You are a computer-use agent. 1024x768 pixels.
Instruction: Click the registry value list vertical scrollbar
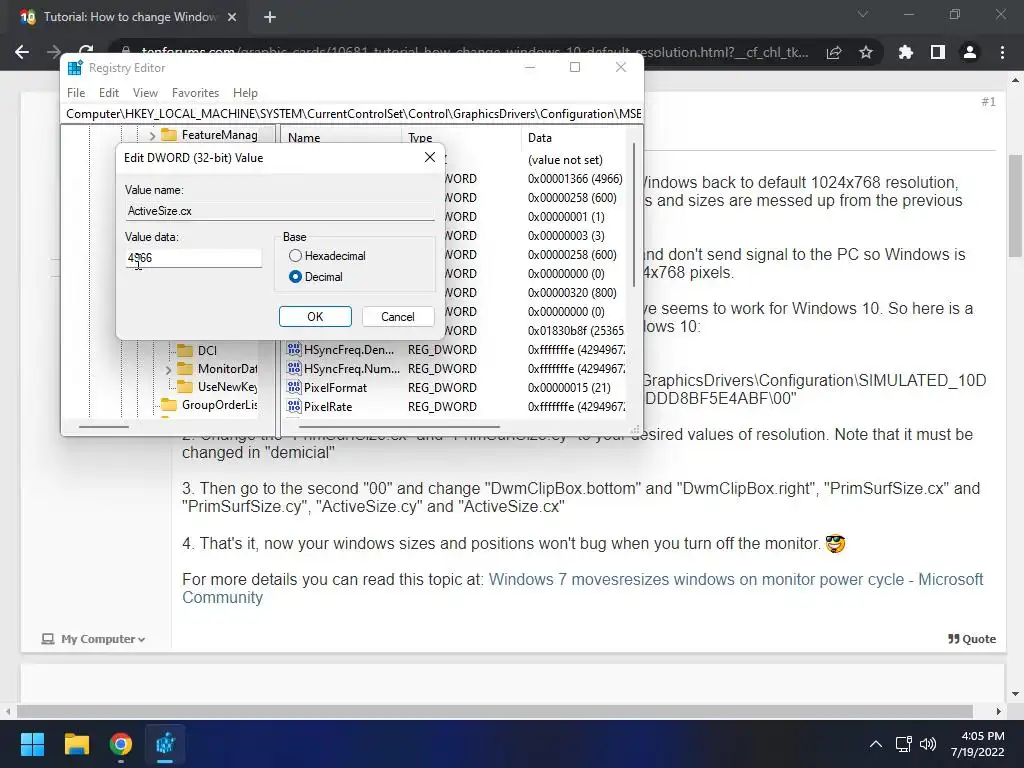[634, 216]
